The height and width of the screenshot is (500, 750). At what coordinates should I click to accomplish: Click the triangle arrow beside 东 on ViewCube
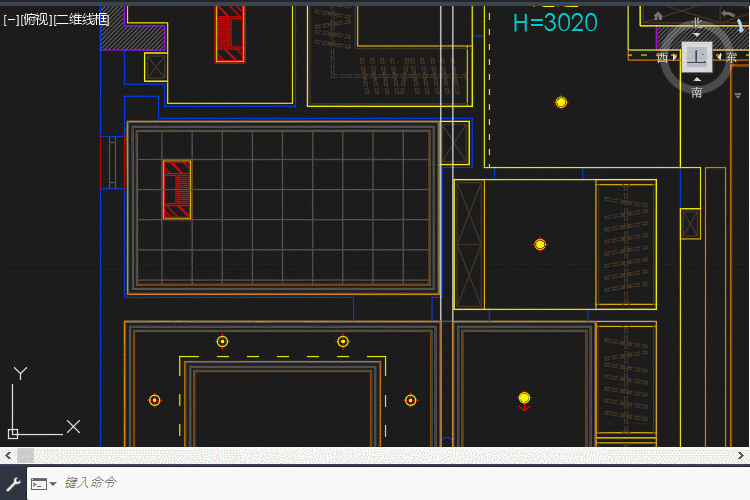coord(719,57)
